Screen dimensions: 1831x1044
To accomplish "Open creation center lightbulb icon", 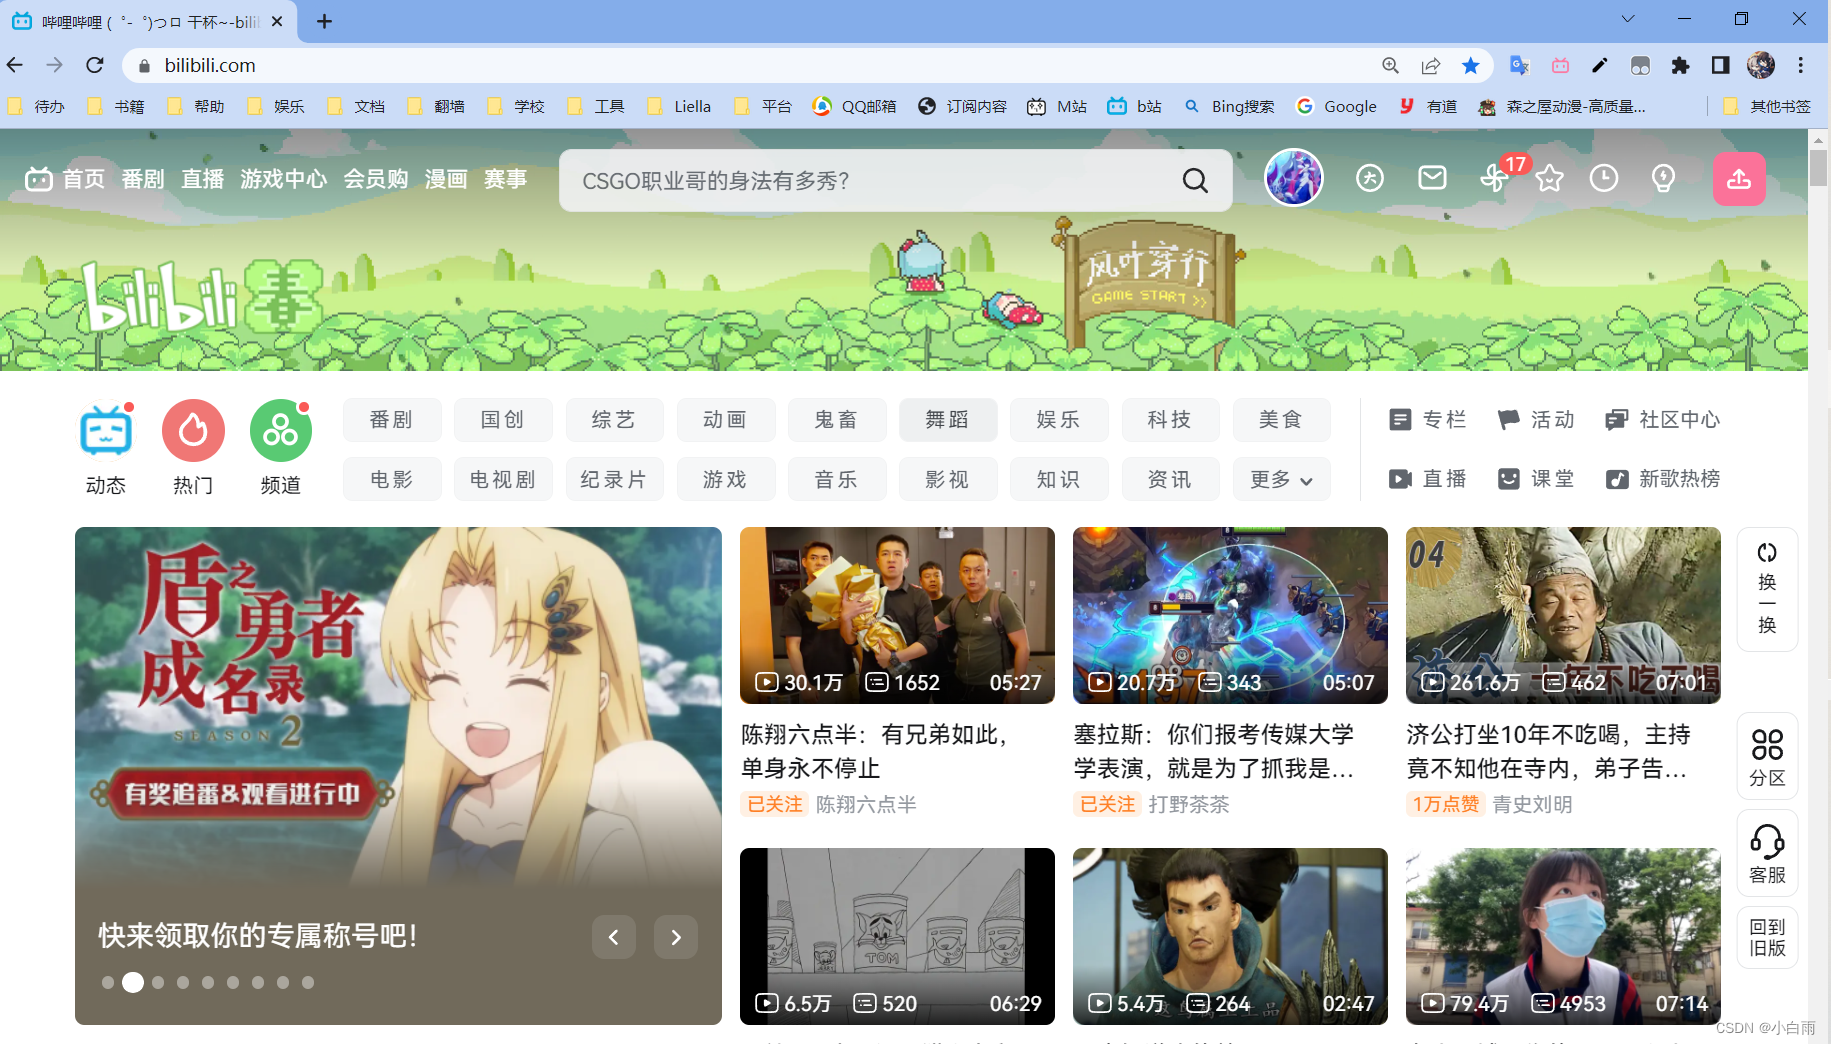I will click(x=1663, y=178).
